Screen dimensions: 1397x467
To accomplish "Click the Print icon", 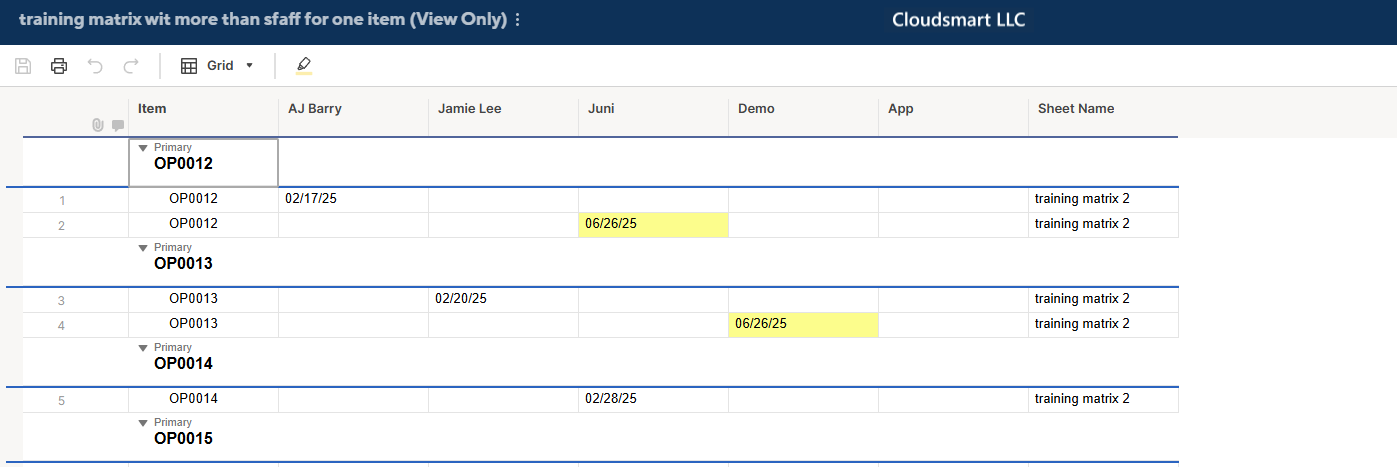I will (59, 66).
